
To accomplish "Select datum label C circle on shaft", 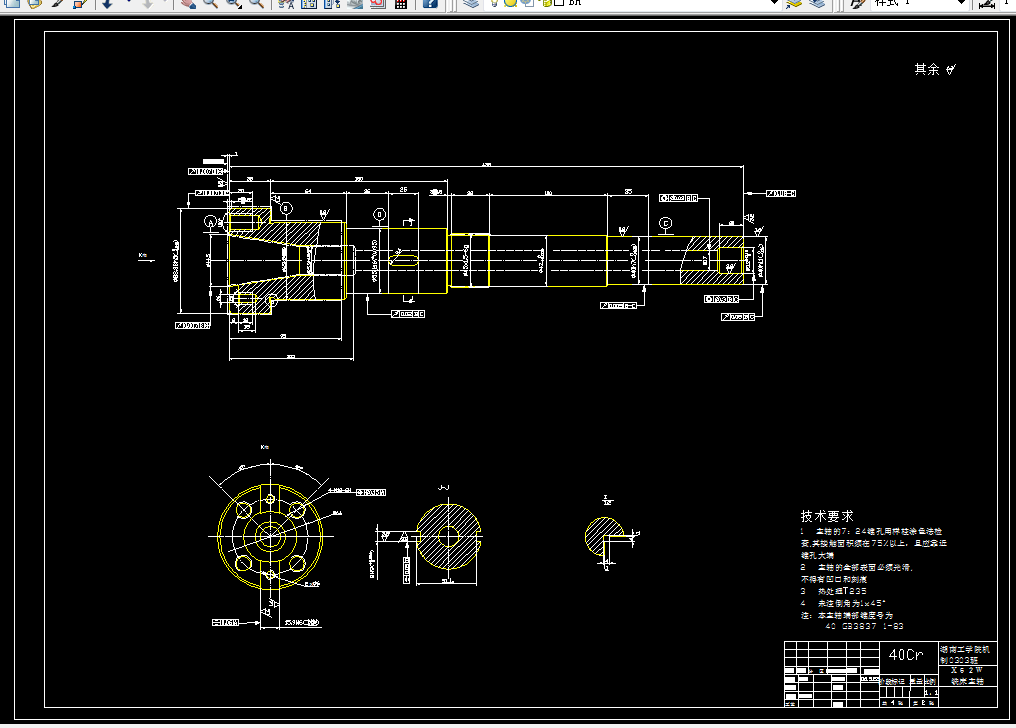I will pos(665,223).
